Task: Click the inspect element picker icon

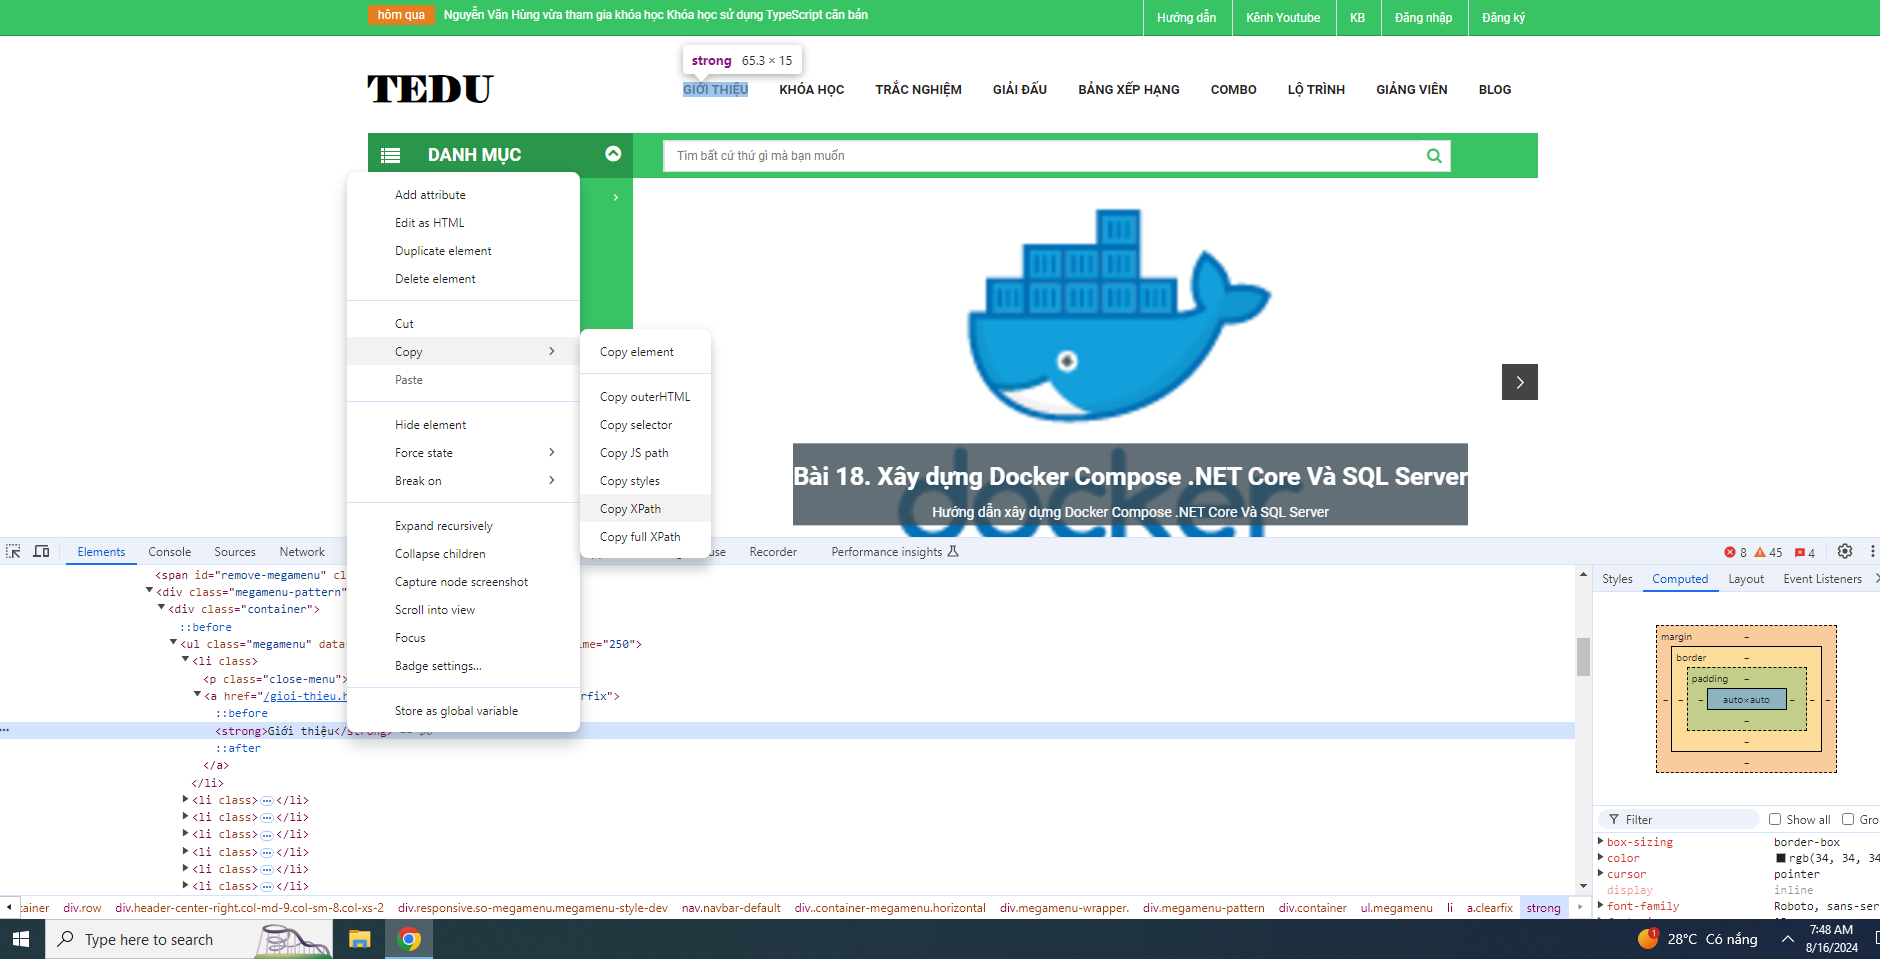Action: pos(14,551)
